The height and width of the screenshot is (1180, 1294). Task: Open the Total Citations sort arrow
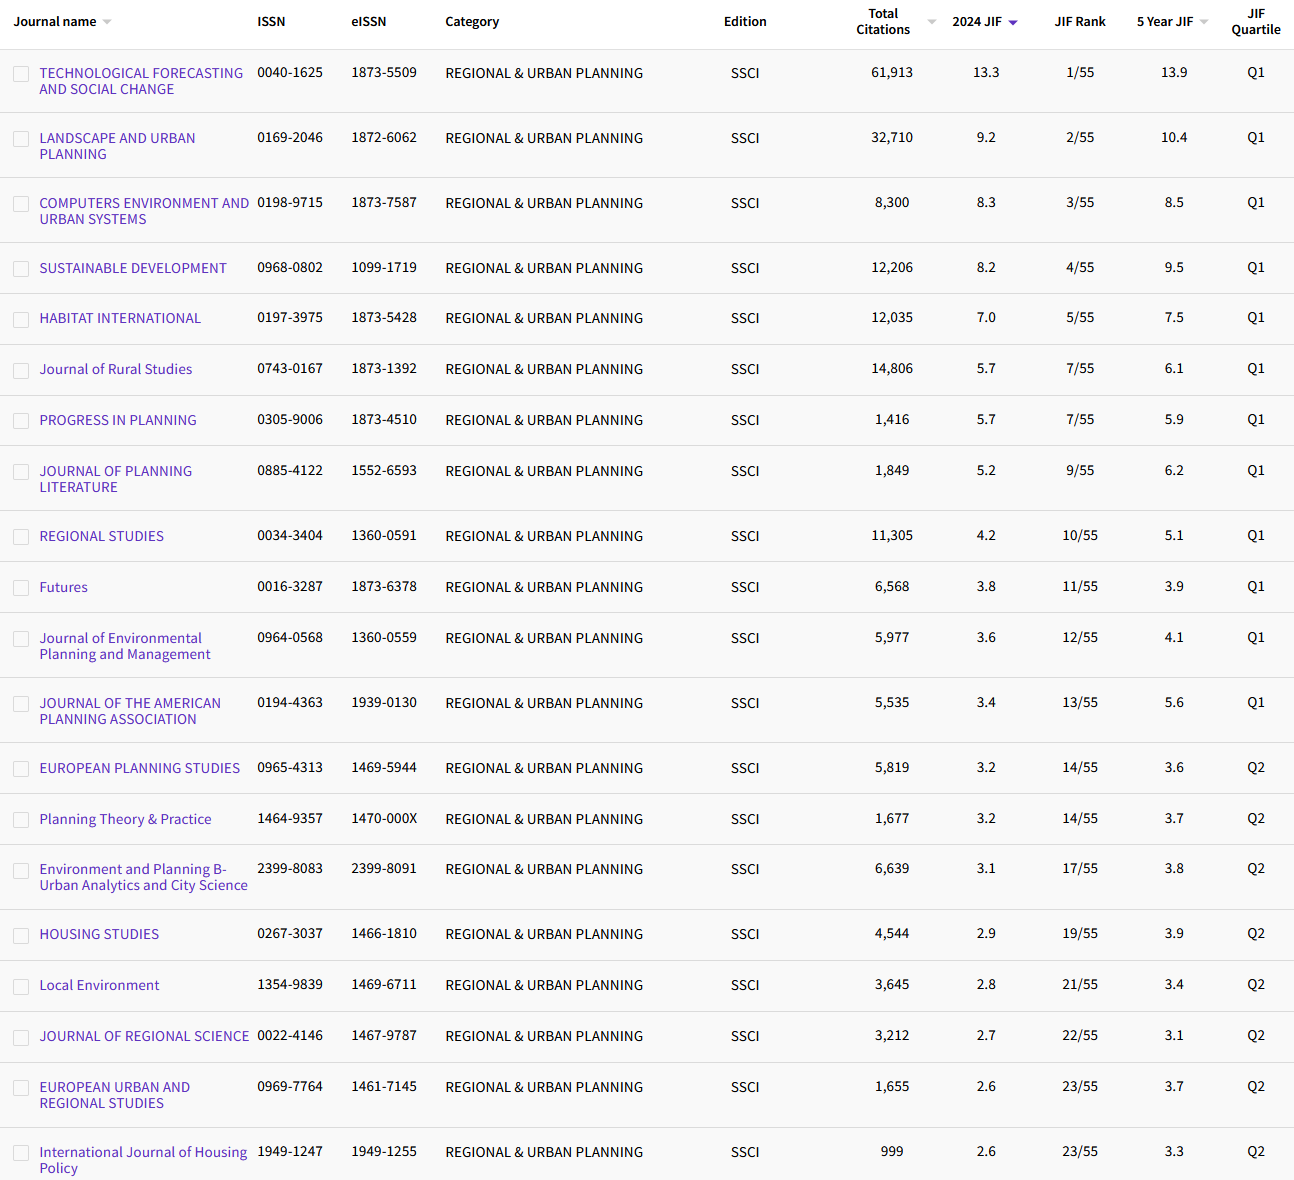point(931,21)
